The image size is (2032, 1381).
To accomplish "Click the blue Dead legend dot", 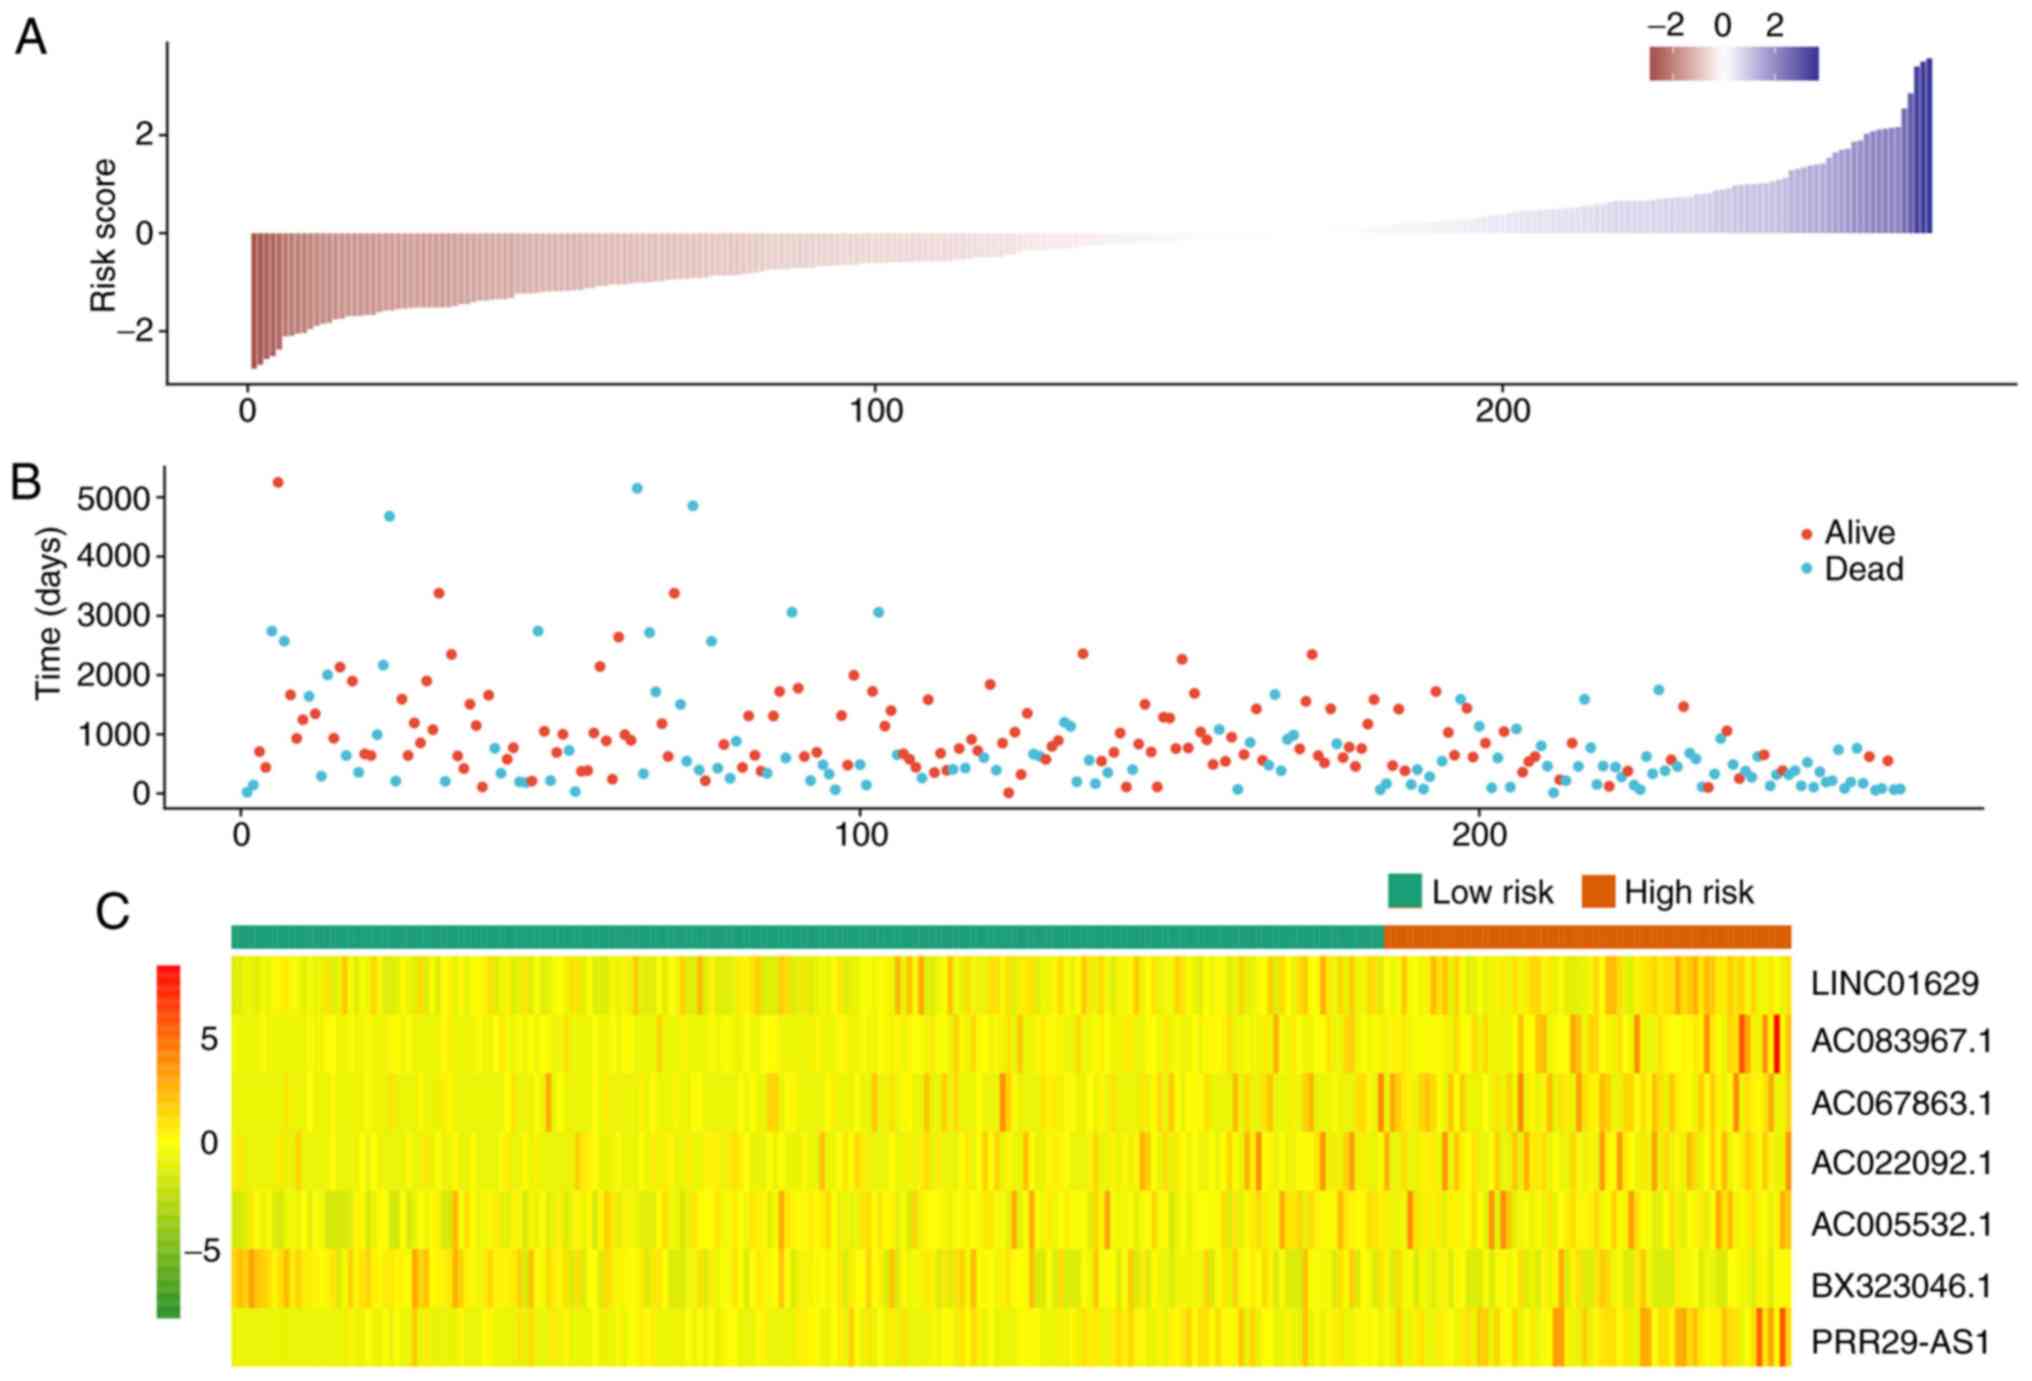I will [x=1806, y=569].
